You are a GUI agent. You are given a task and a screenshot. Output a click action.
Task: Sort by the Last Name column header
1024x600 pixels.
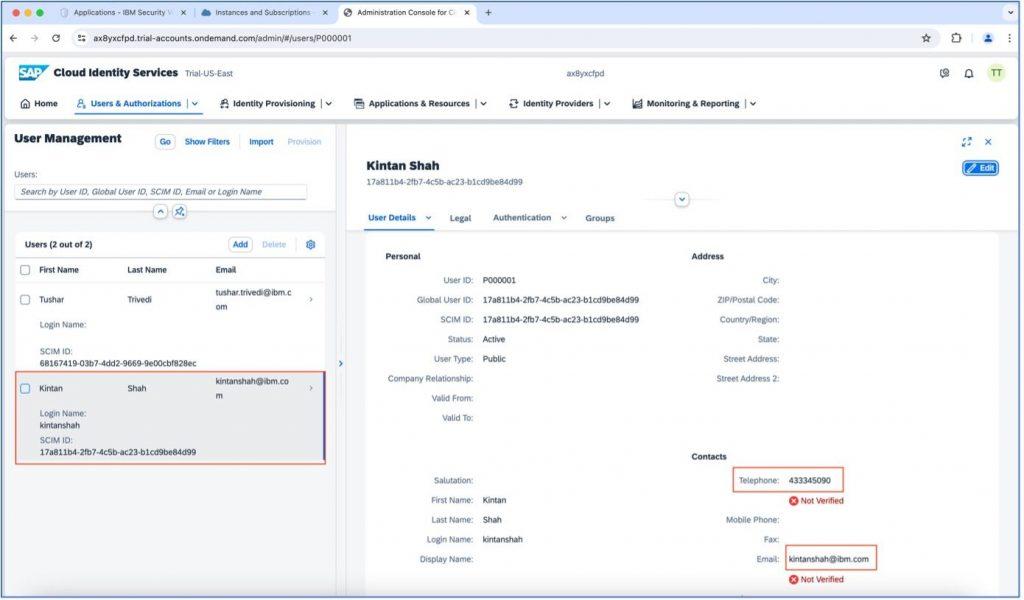tap(147, 270)
